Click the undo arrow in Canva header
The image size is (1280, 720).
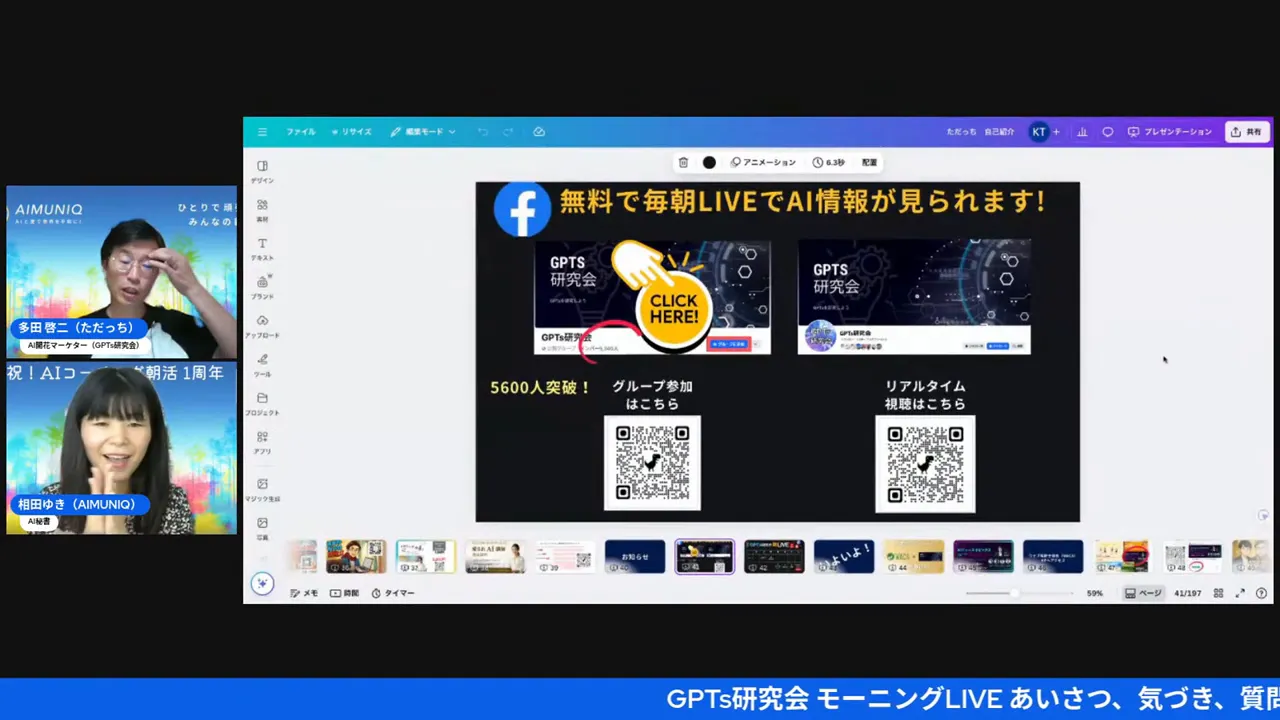[x=483, y=132]
